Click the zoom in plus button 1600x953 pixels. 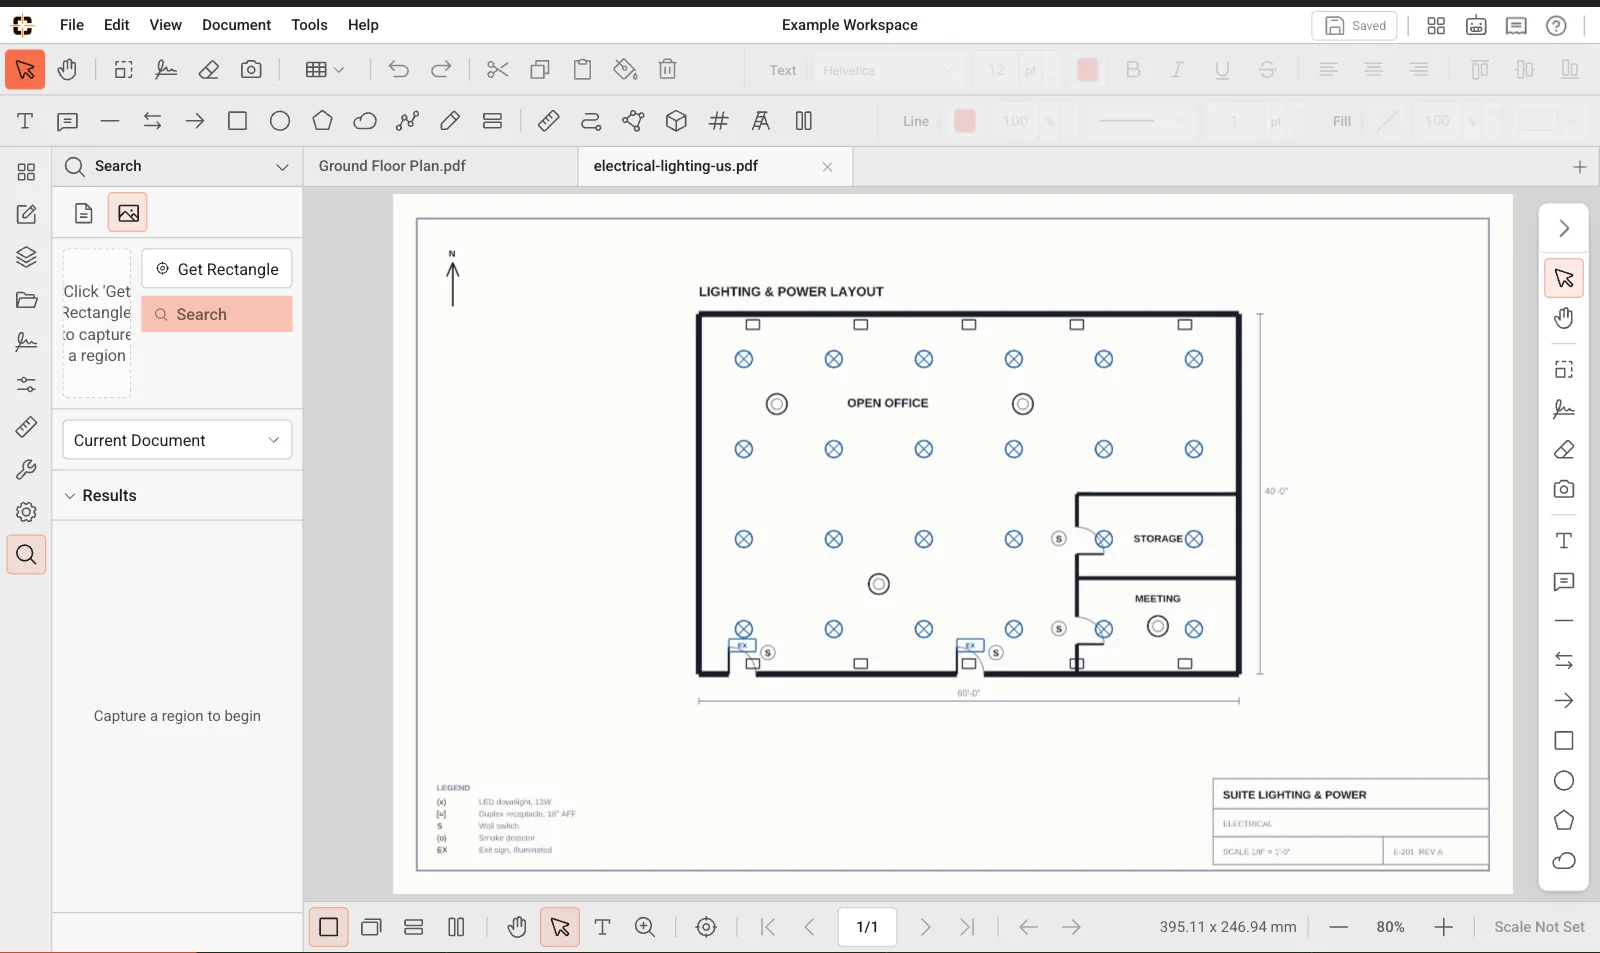(1443, 927)
